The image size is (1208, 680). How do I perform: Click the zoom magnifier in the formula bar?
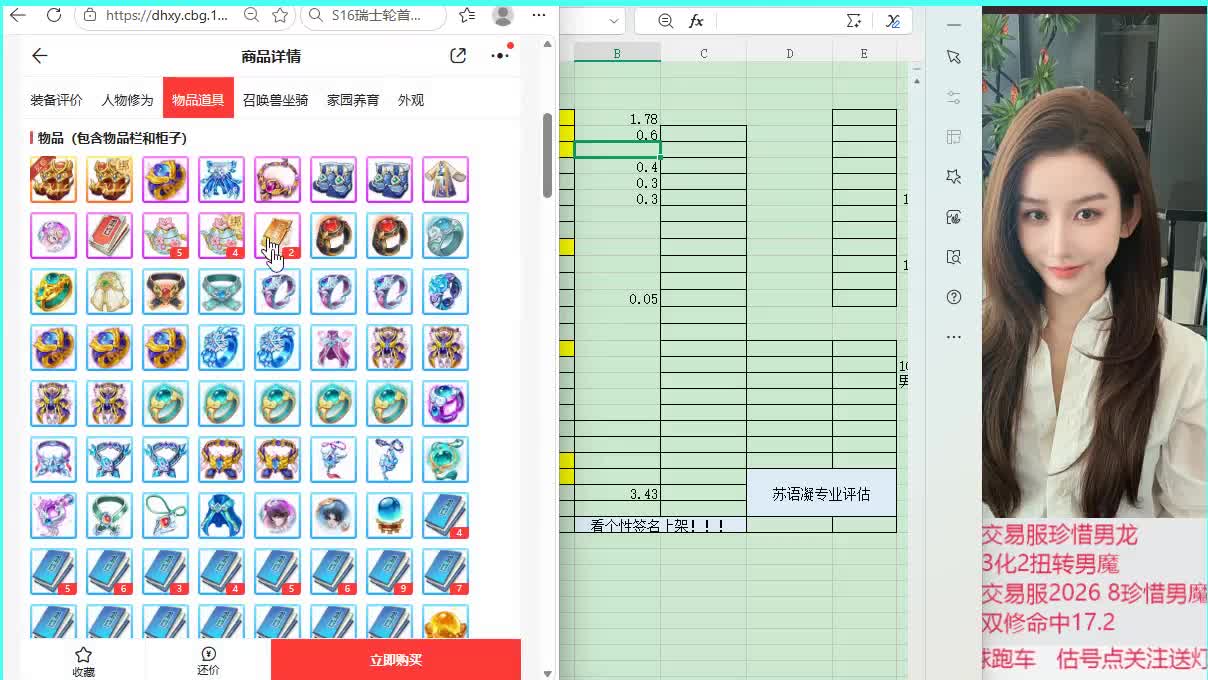pos(666,21)
